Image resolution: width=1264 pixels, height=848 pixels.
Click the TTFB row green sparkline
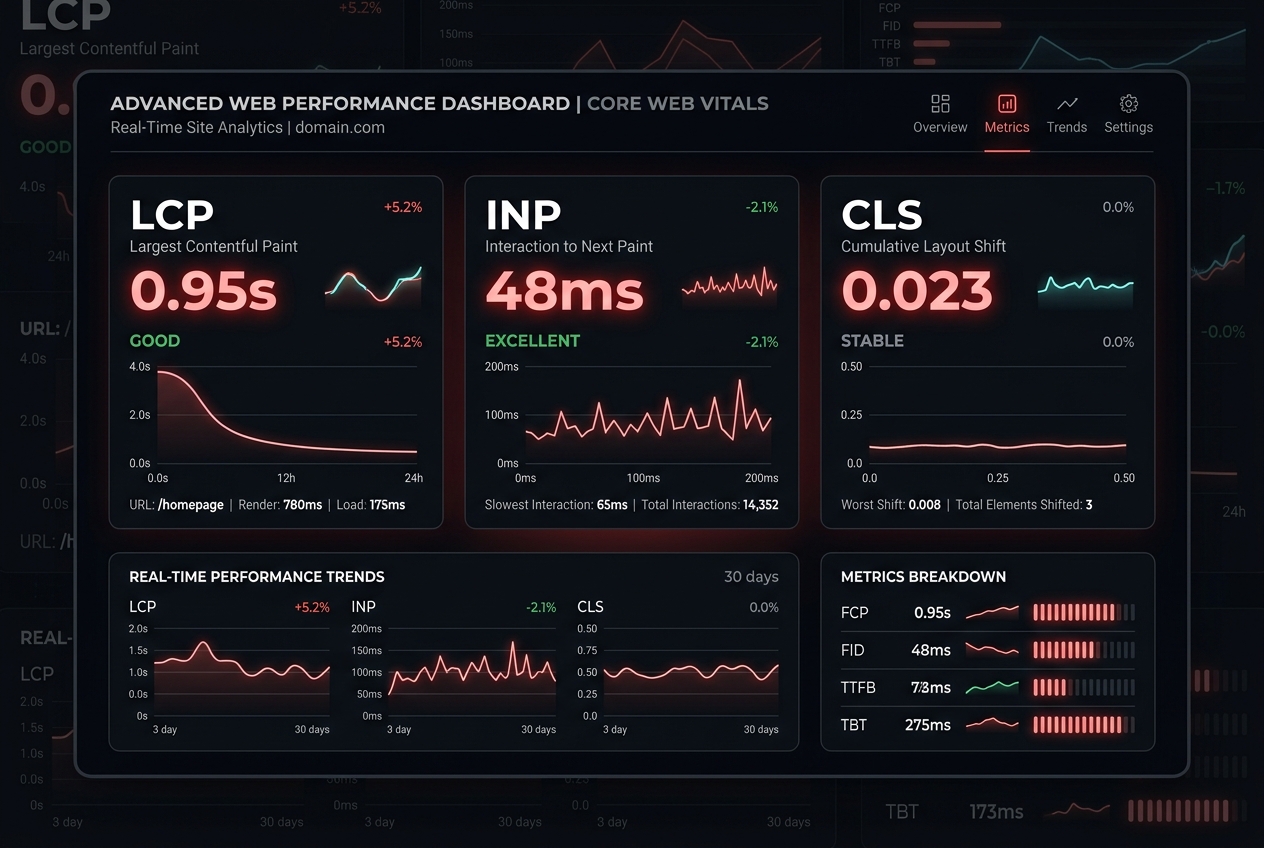[x=992, y=687]
